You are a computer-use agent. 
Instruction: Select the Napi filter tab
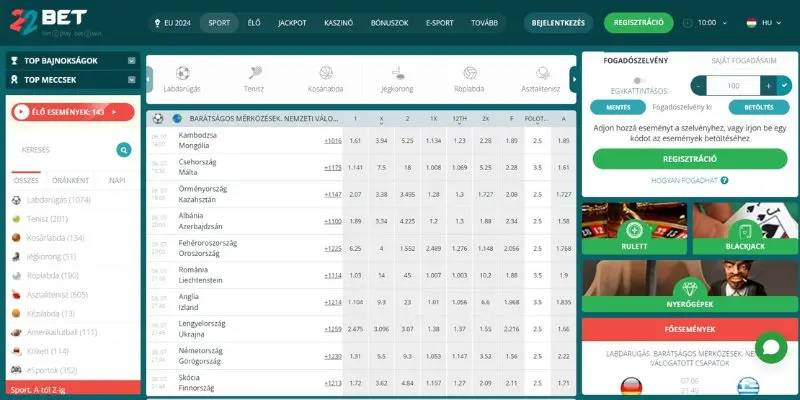pyautogui.click(x=117, y=181)
